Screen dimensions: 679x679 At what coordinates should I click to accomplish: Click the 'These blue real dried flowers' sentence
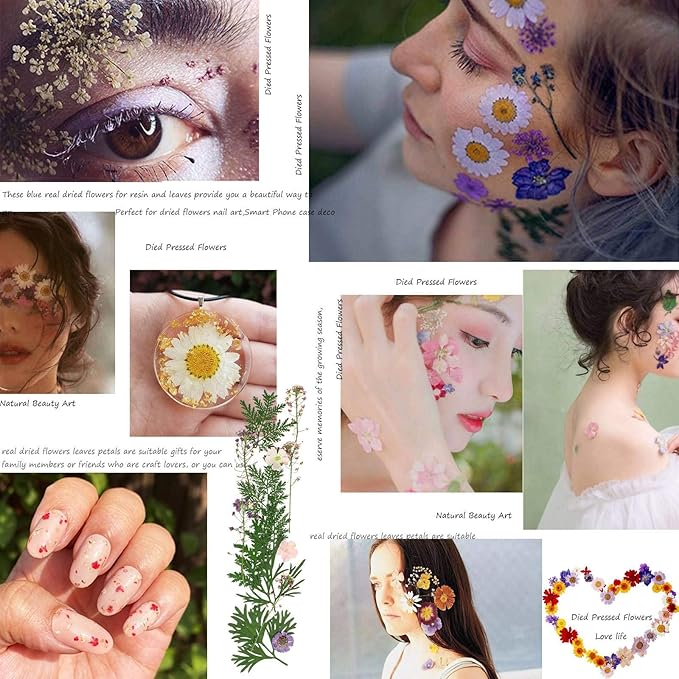coord(156,194)
